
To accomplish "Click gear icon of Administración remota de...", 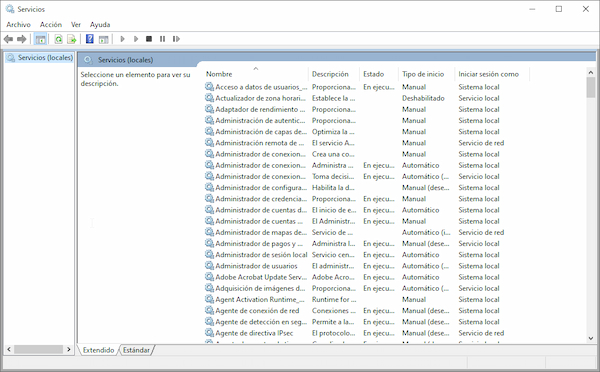I will [209, 143].
